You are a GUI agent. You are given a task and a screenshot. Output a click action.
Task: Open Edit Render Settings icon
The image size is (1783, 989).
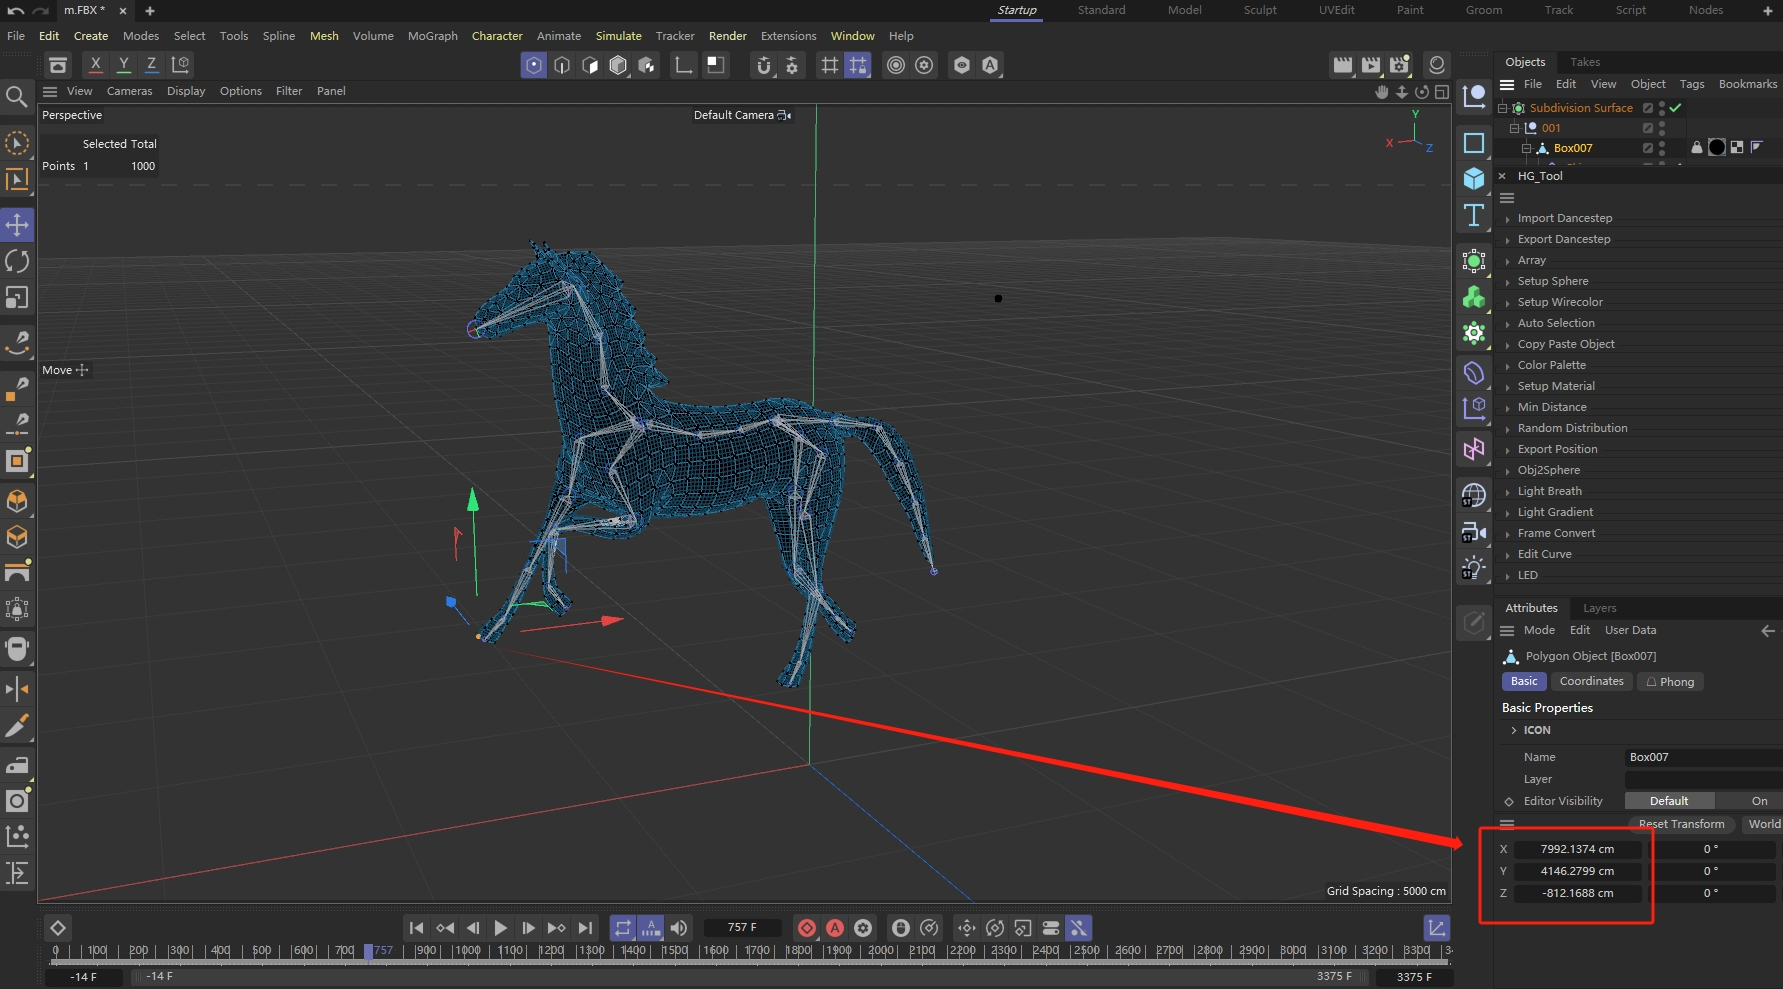pos(1399,65)
